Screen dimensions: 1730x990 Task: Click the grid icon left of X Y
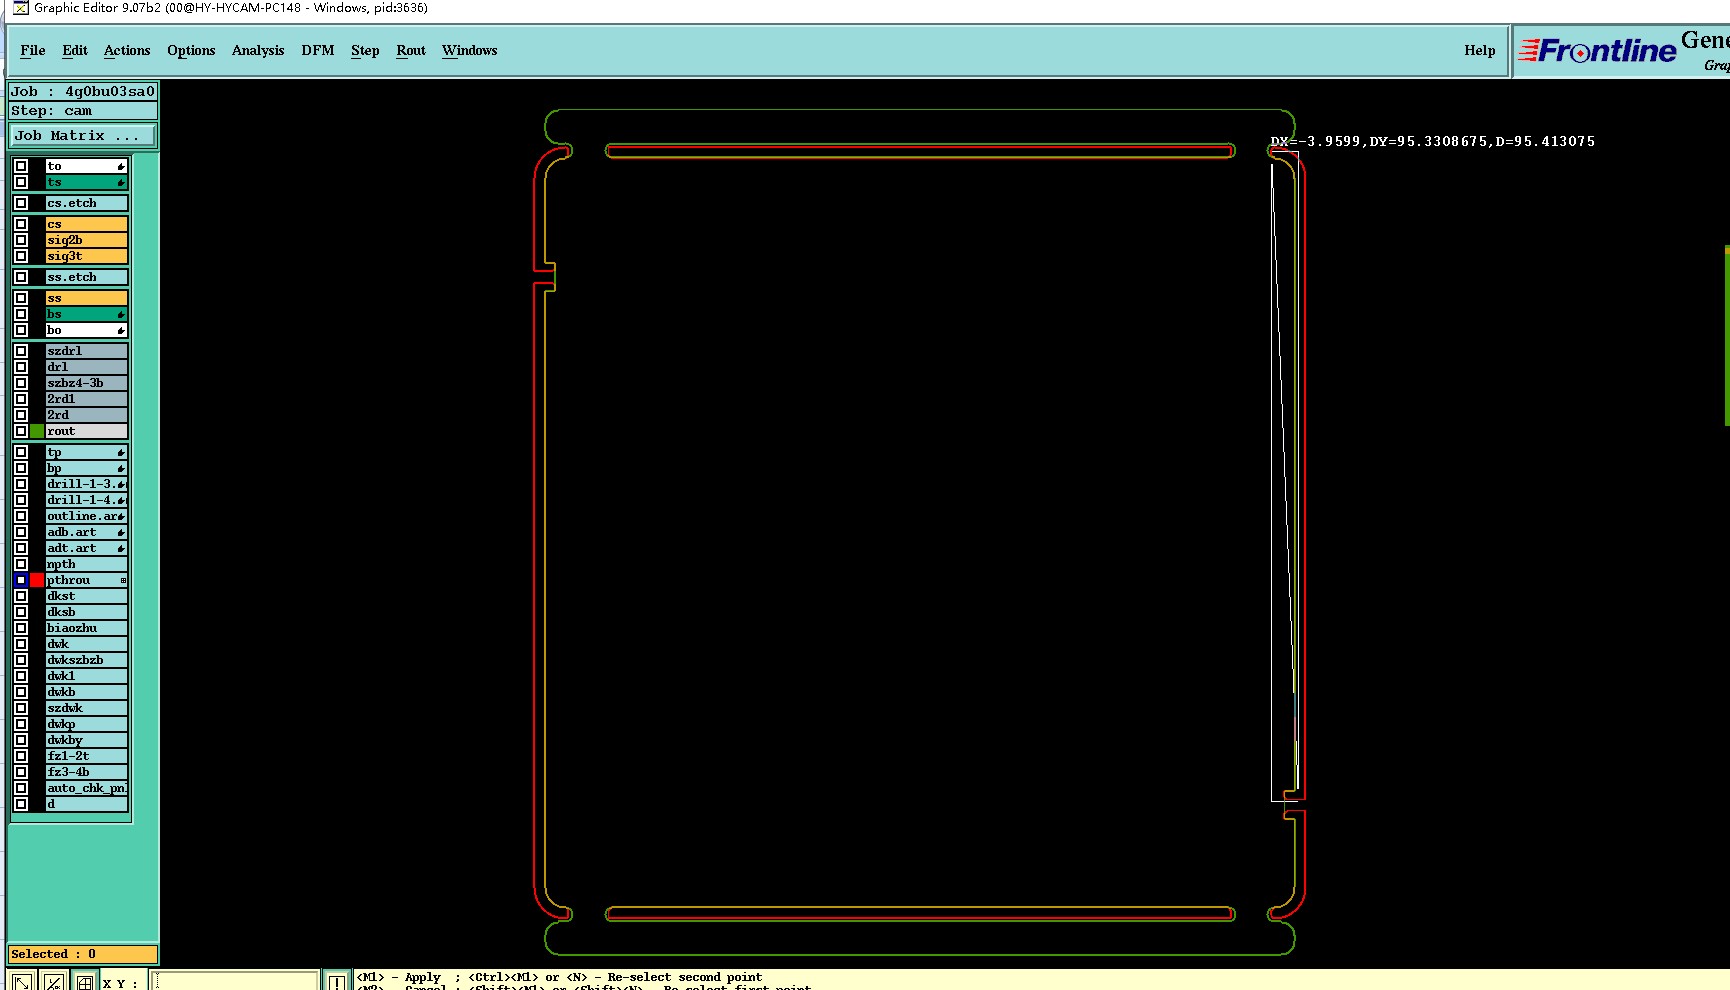click(x=85, y=981)
